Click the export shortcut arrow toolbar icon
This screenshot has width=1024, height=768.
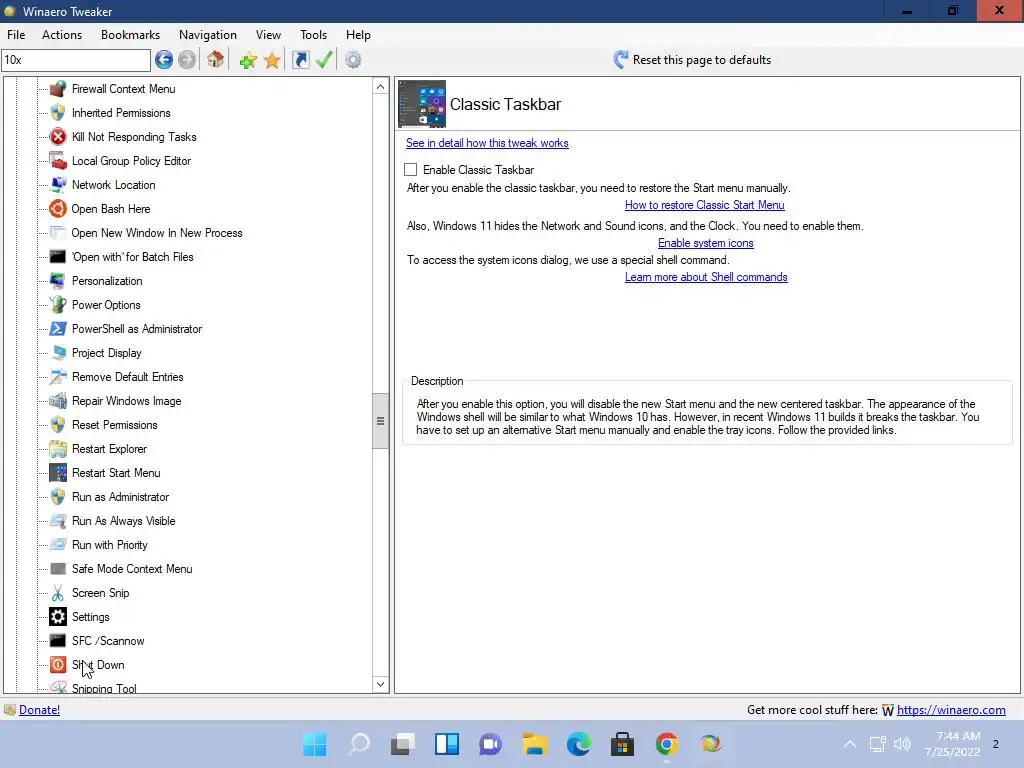pyautogui.click(x=300, y=60)
